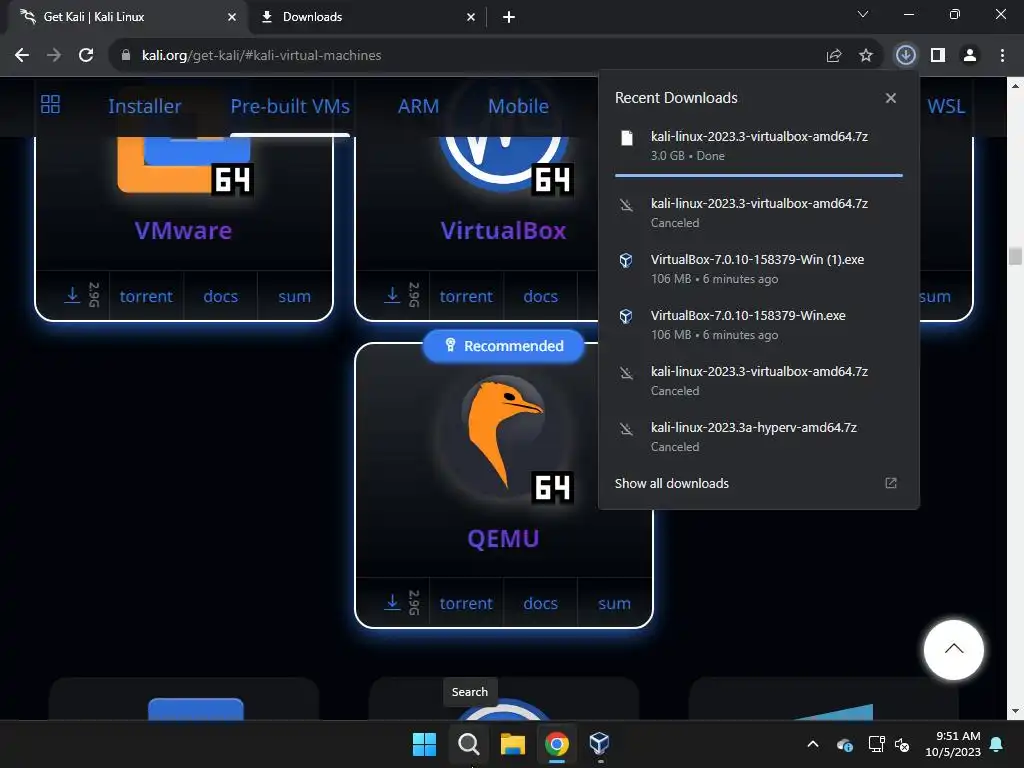The height and width of the screenshot is (768, 1024).
Task: Click the VirtualBox torrent link
Action: tap(466, 296)
